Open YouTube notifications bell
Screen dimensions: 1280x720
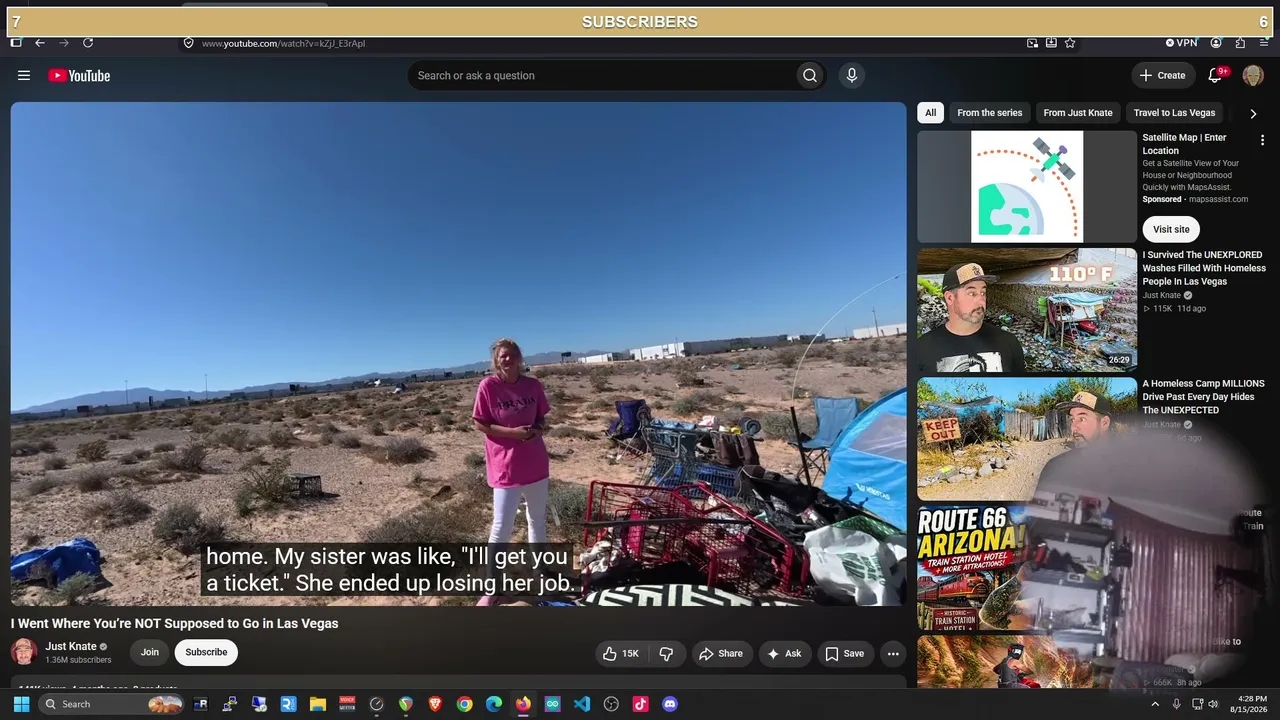(x=1216, y=75)
